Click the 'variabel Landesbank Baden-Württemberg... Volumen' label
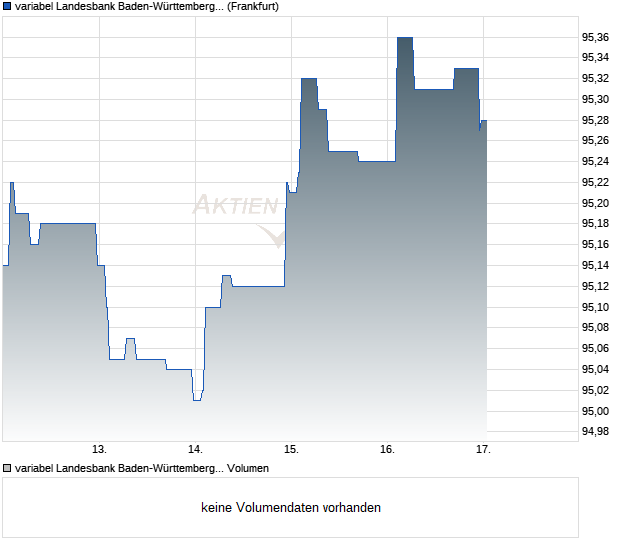 (142, 468)
